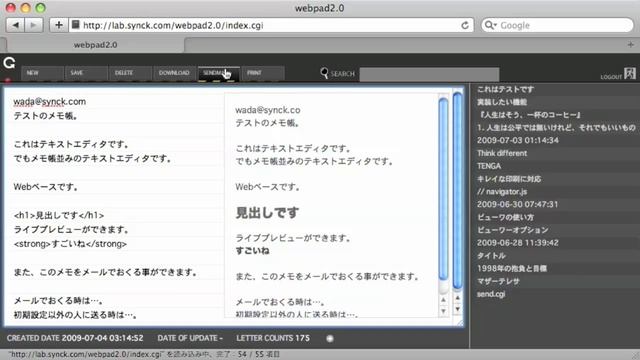Image resolution: width=640 pixels, height=360 pixels.
Task: Click the wada@synck.com line in the editor
Action: pyautogui.click(x=50, y=102)
